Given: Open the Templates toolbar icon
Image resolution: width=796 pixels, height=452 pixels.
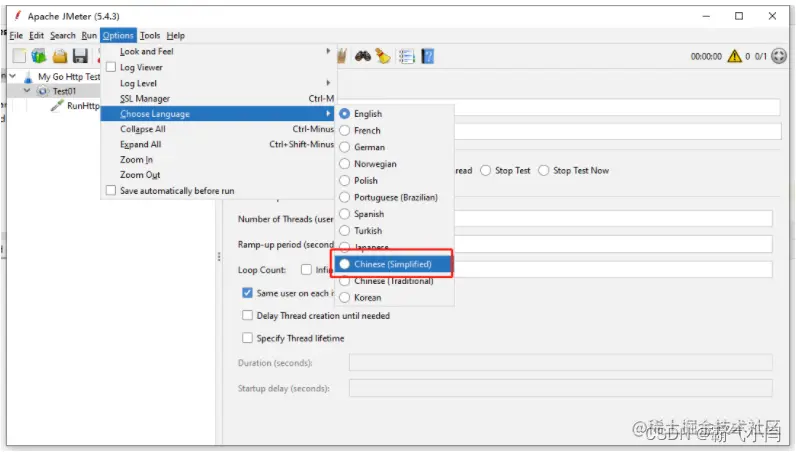Looking at the screenshot, I should click(39, 56).
